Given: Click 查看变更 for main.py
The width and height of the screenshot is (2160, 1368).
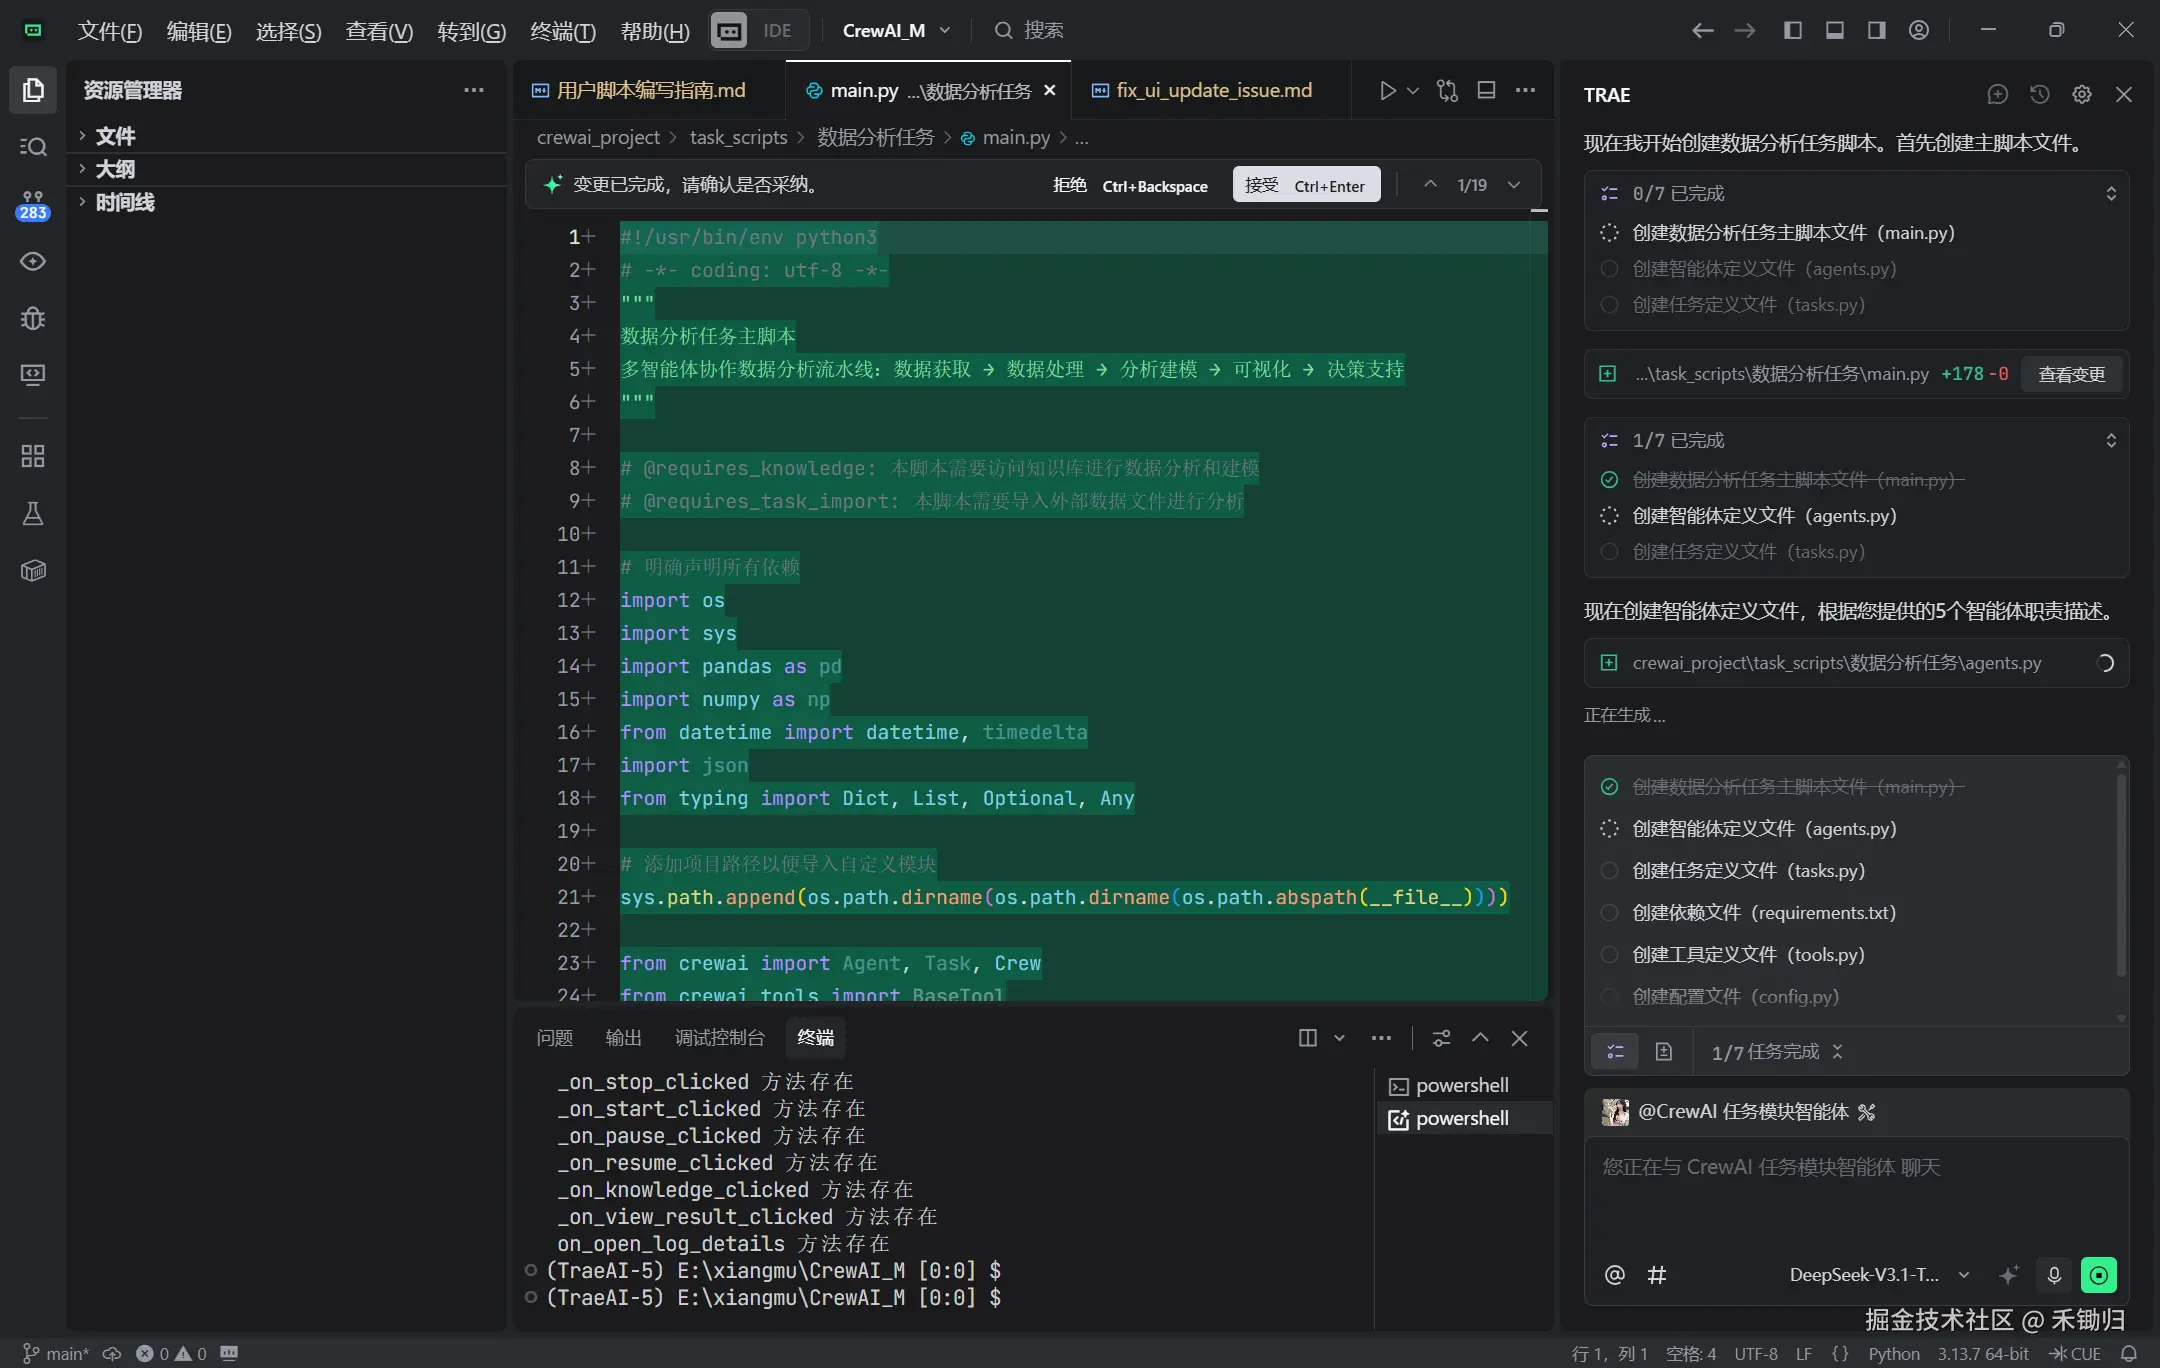Looking at the screenshot, I should (x=2071, y=374).
